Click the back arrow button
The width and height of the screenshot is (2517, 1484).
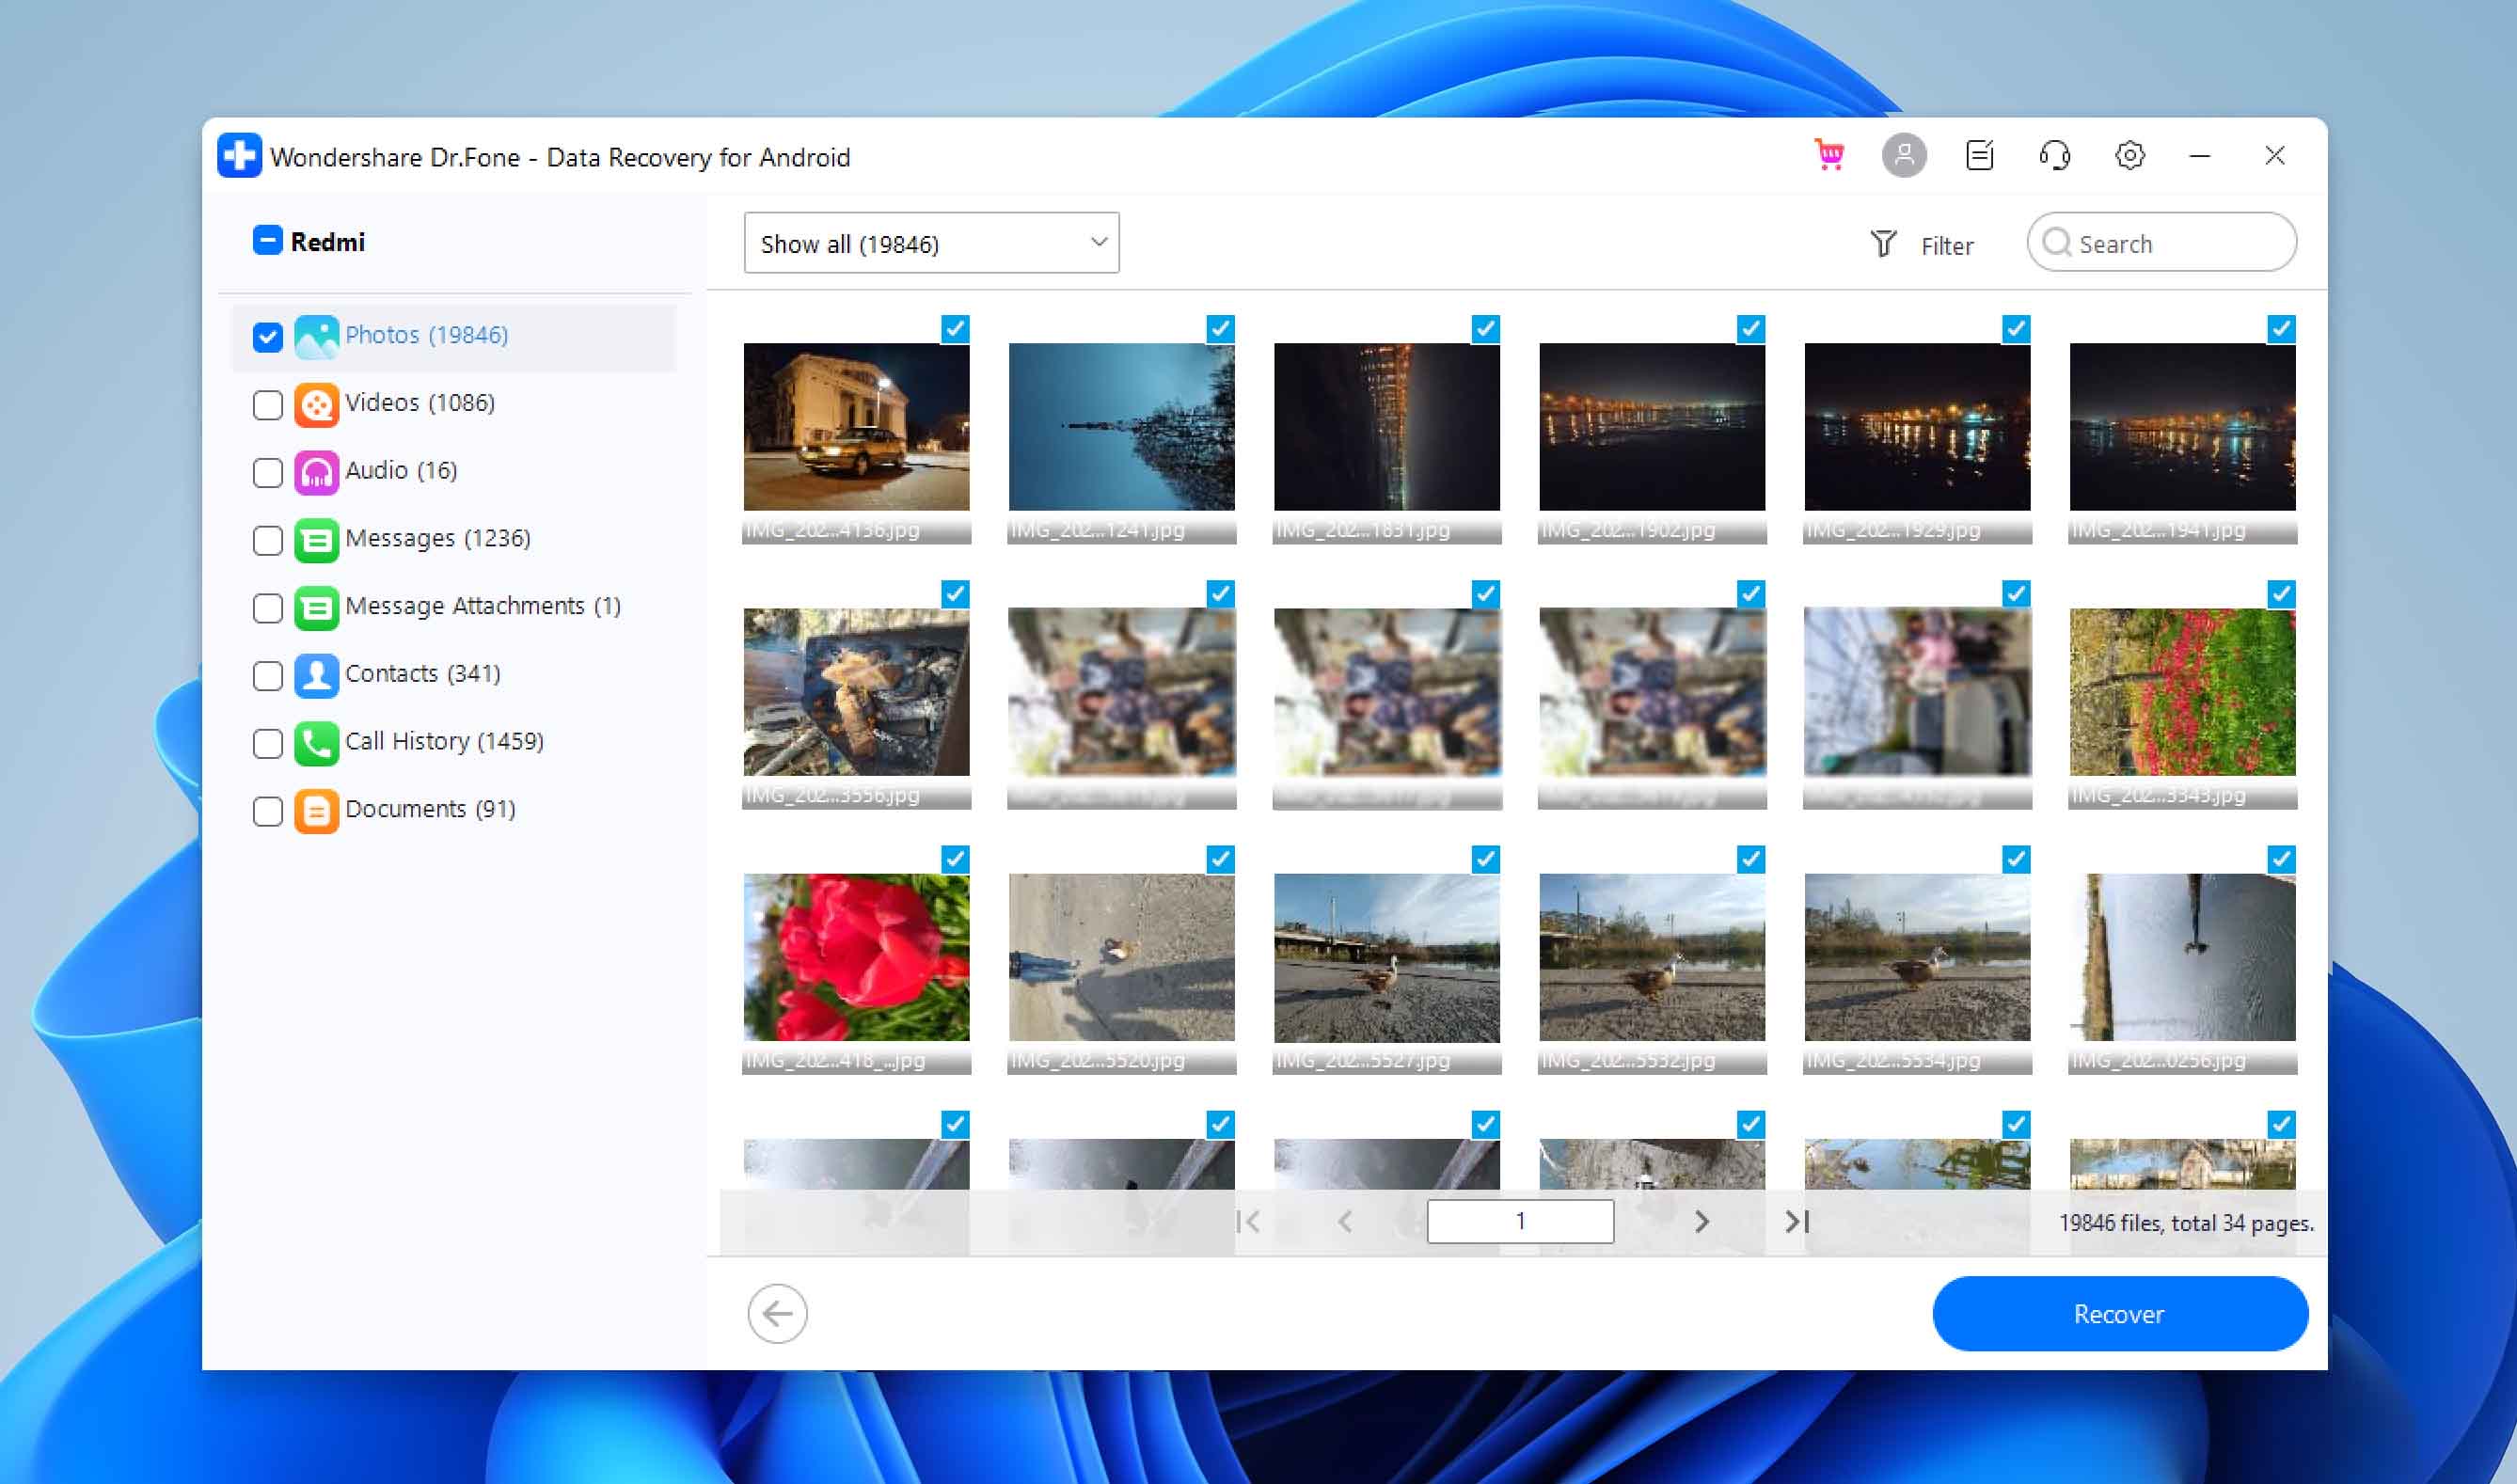click(777, 1313)
